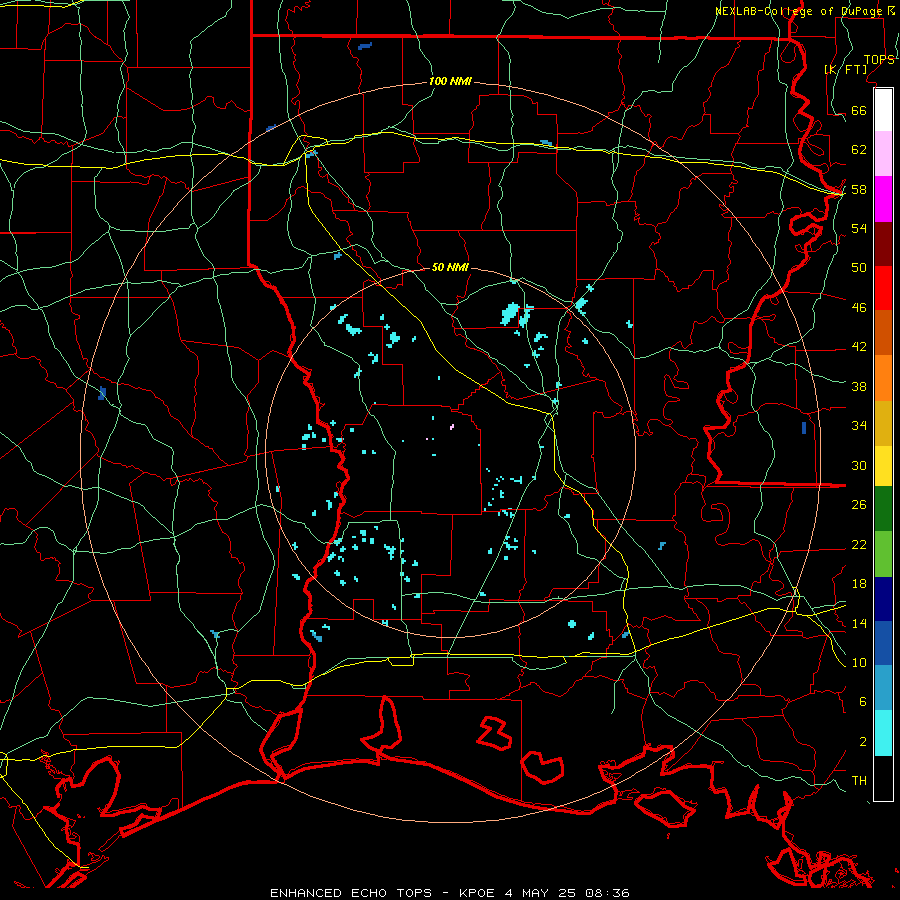The width and height of the screenshot is (900, 900).
Task: Click the medium blue 18 kft legend color
Action: (x=883, y=643)
